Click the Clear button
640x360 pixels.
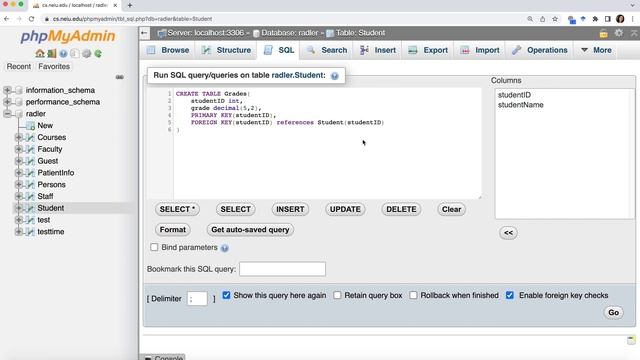point(451,209)
